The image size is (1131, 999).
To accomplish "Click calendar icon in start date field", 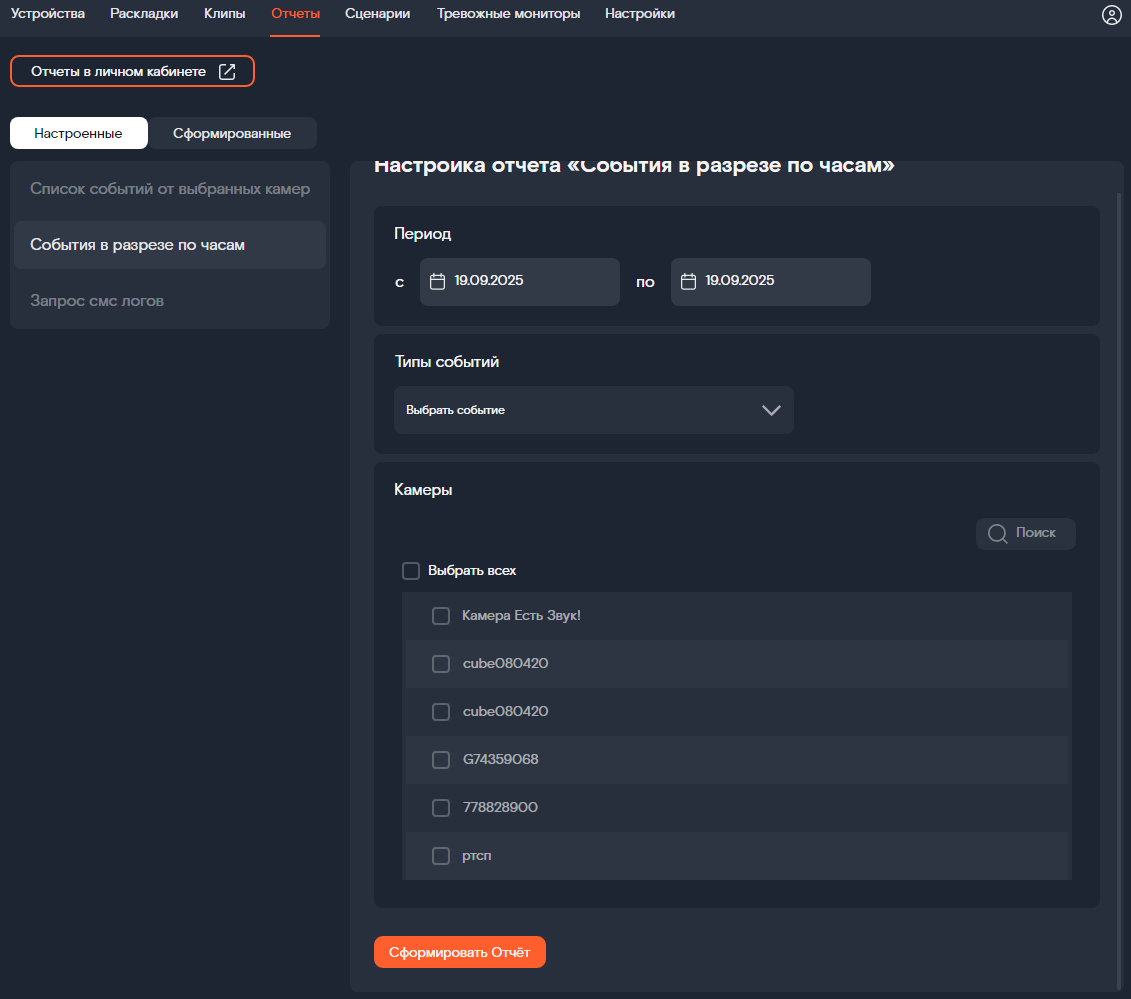I will pos(437,281).
